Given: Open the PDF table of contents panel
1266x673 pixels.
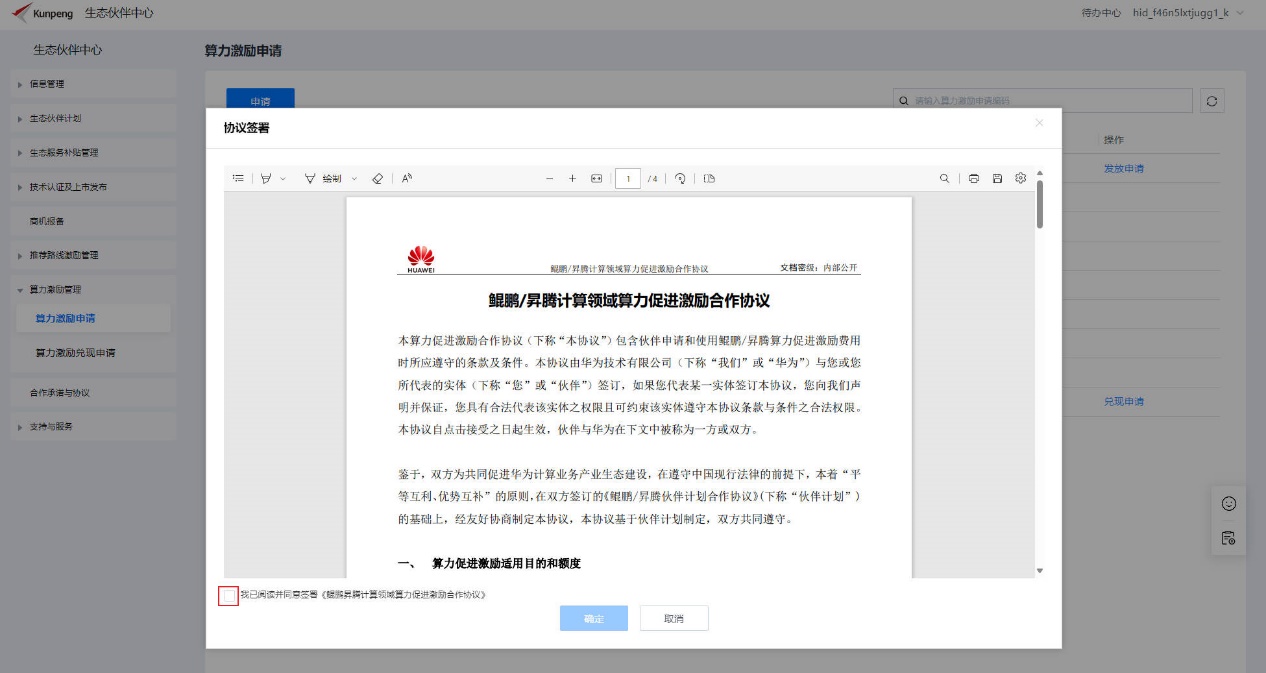Looking at the screenshot, I should [x=238, y=178].
